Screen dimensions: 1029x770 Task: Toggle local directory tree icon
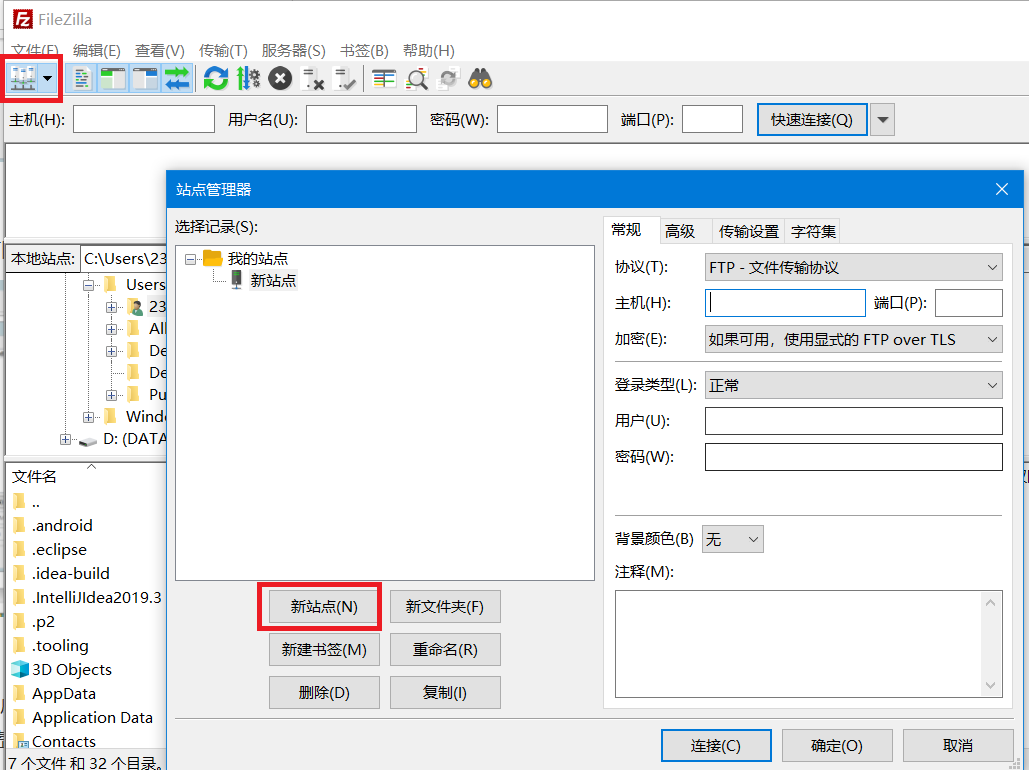[x=114, y=79]
